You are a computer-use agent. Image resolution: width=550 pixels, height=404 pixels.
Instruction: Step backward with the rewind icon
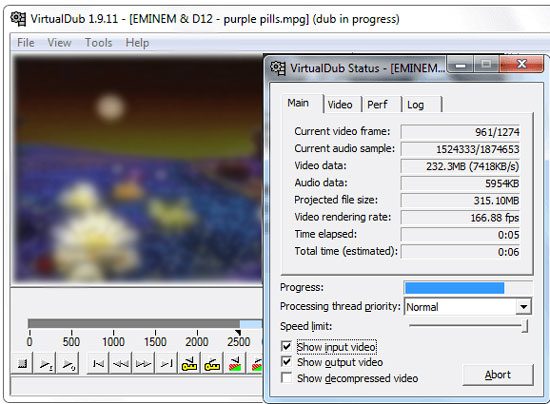point(121,364)
